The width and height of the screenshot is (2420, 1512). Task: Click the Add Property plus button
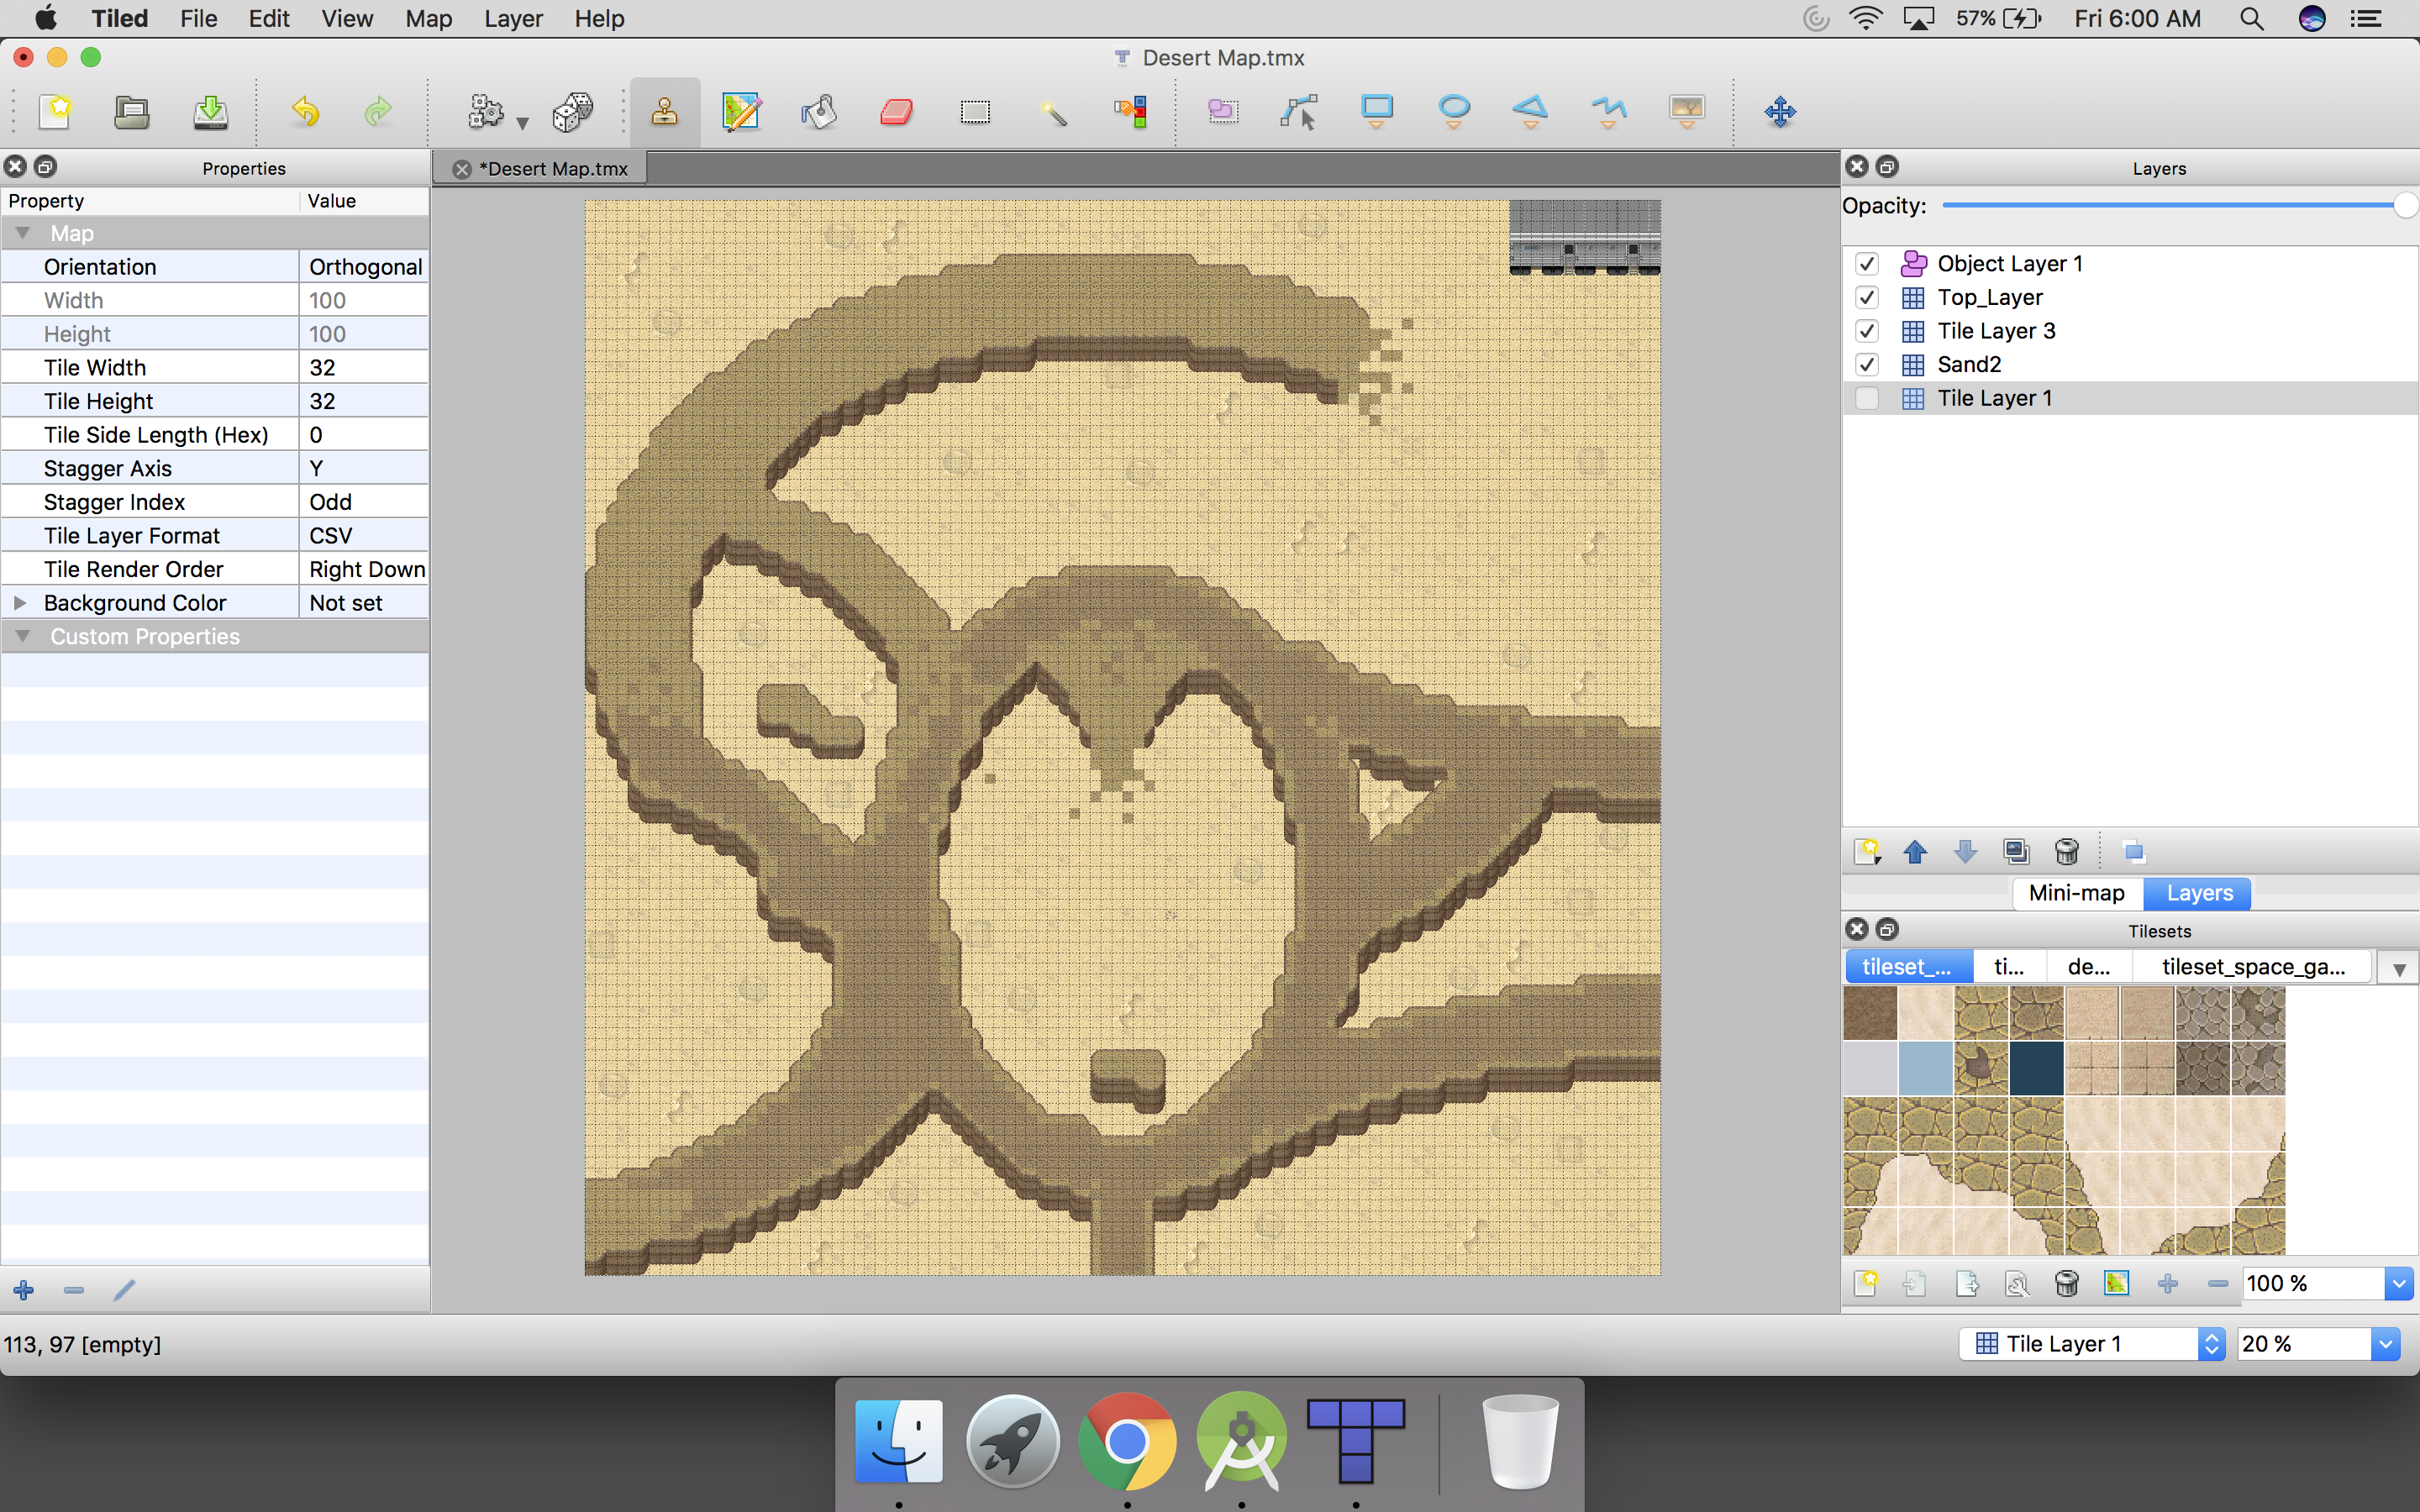(x=24, y=1290)
